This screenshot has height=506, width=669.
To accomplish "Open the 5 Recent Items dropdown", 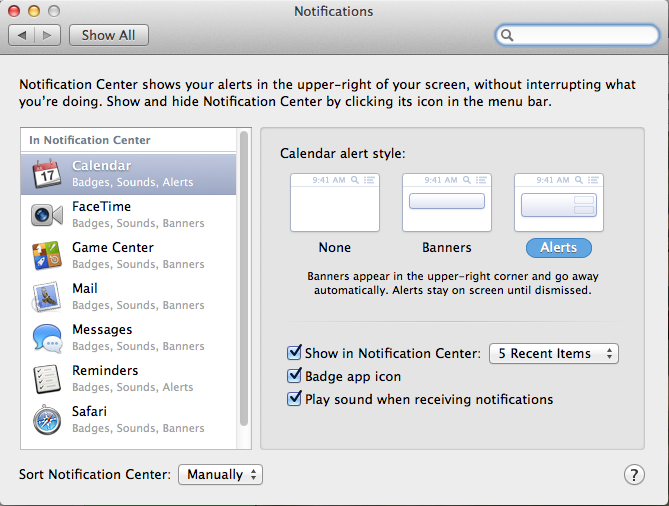I will click(x=553, y=353).
